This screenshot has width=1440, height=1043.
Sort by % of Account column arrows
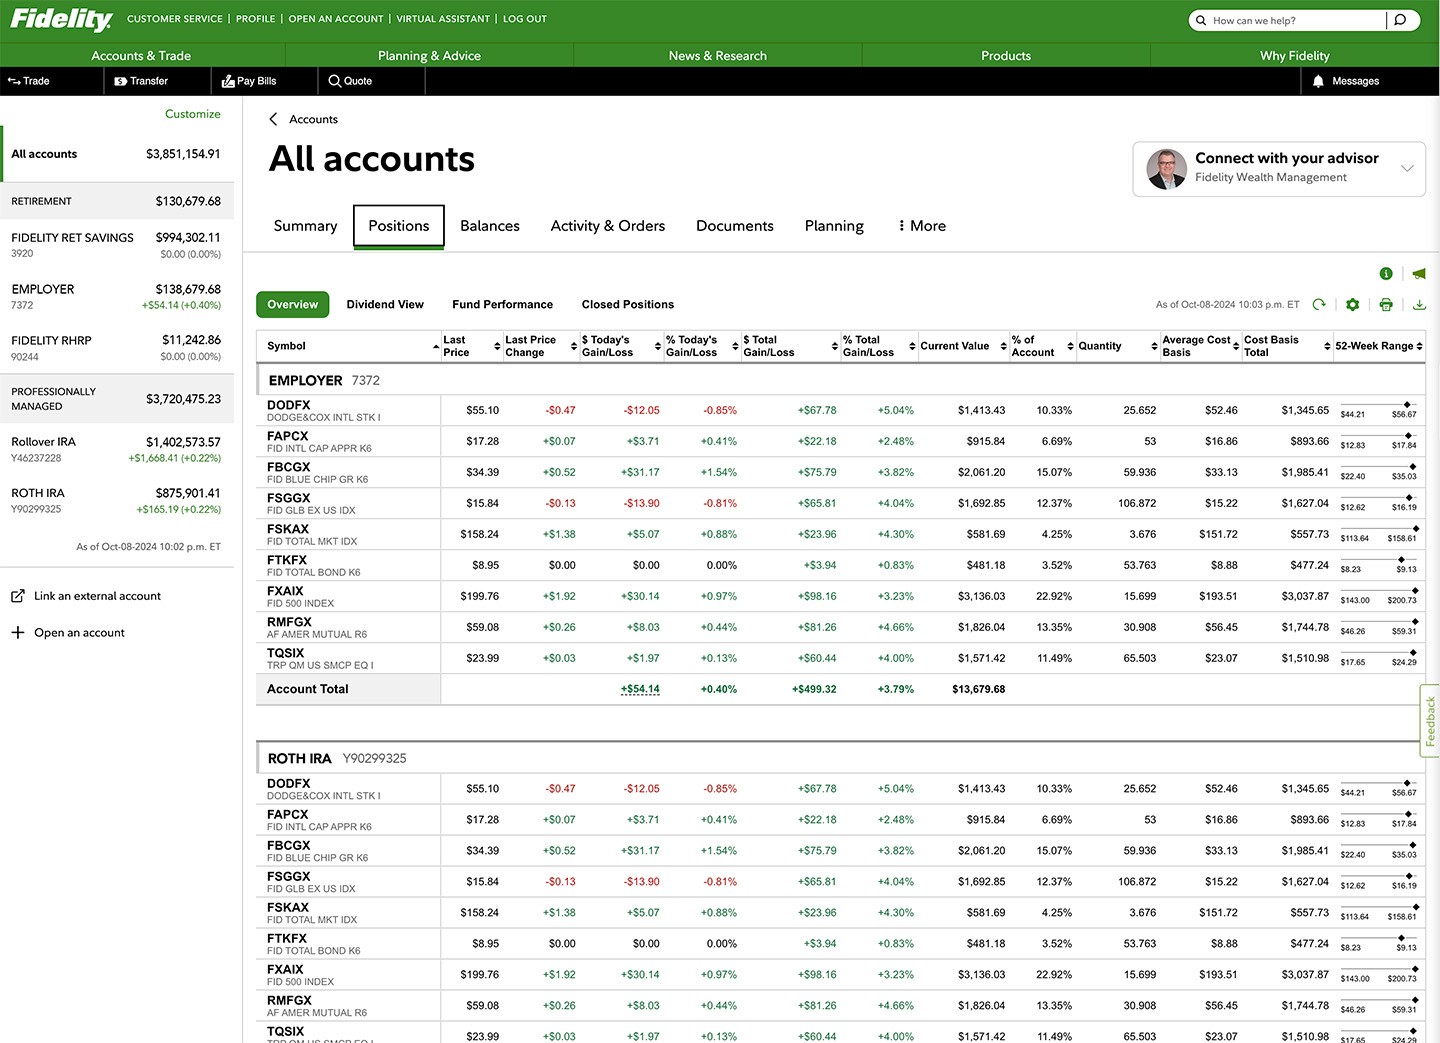(1071, 346)
